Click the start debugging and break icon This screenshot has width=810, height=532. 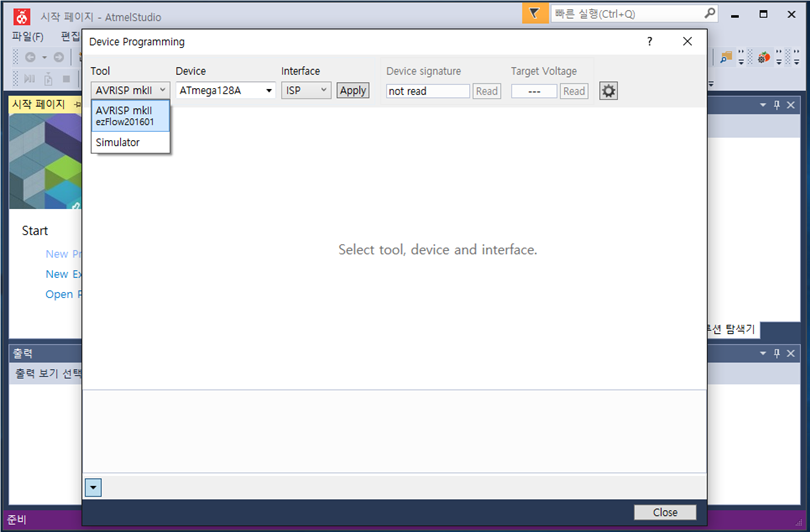30,79
